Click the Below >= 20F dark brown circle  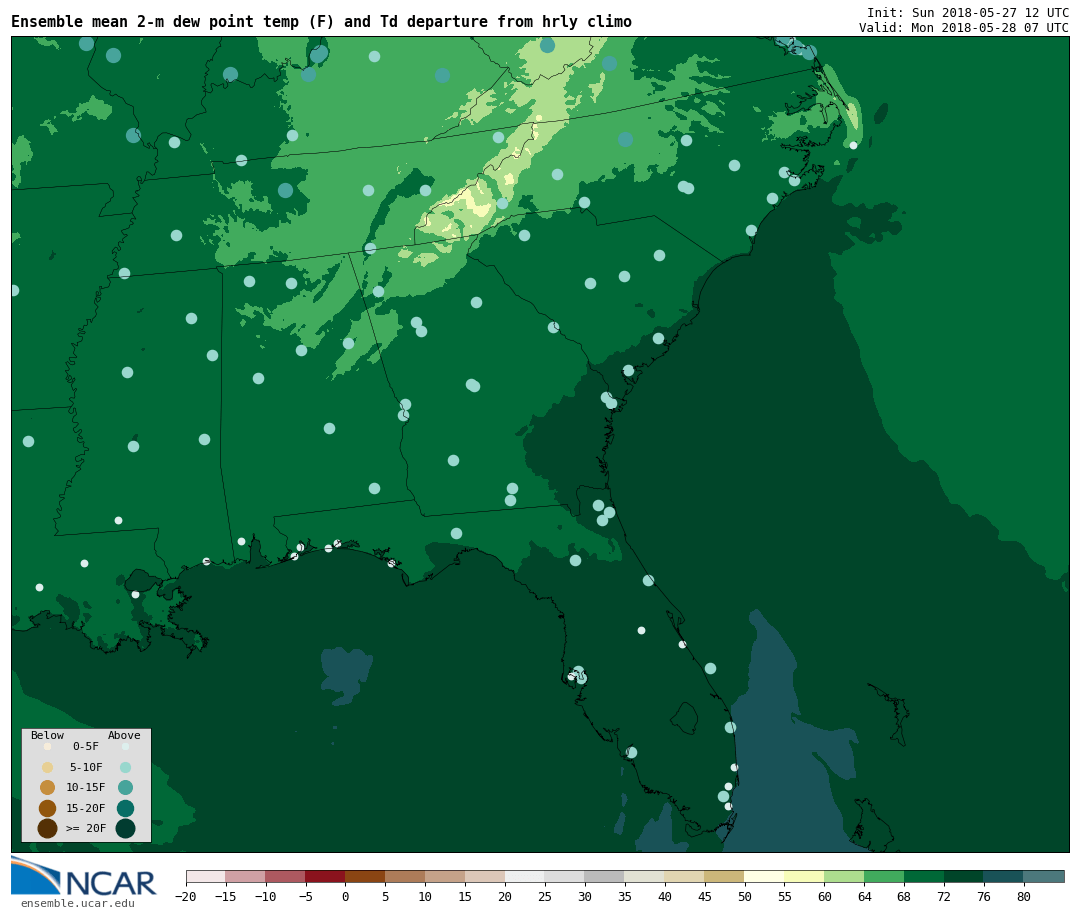click(x=48, y=828)
